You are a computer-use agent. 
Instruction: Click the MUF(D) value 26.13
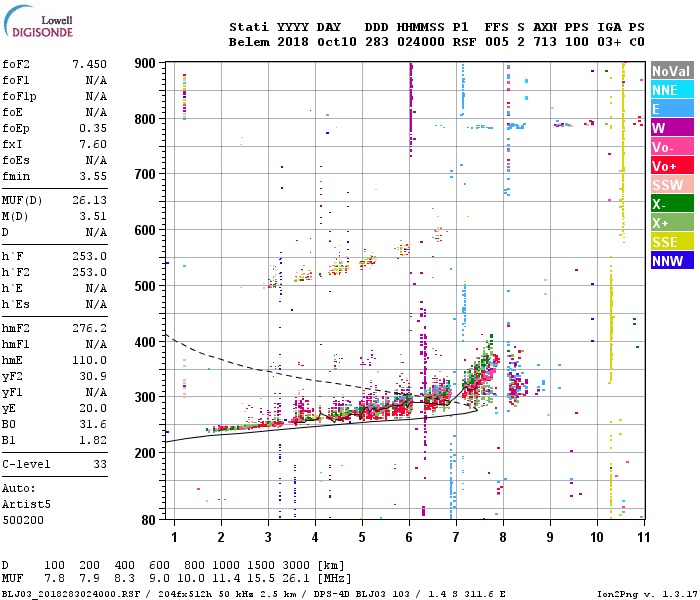click(x=90, y=200)
